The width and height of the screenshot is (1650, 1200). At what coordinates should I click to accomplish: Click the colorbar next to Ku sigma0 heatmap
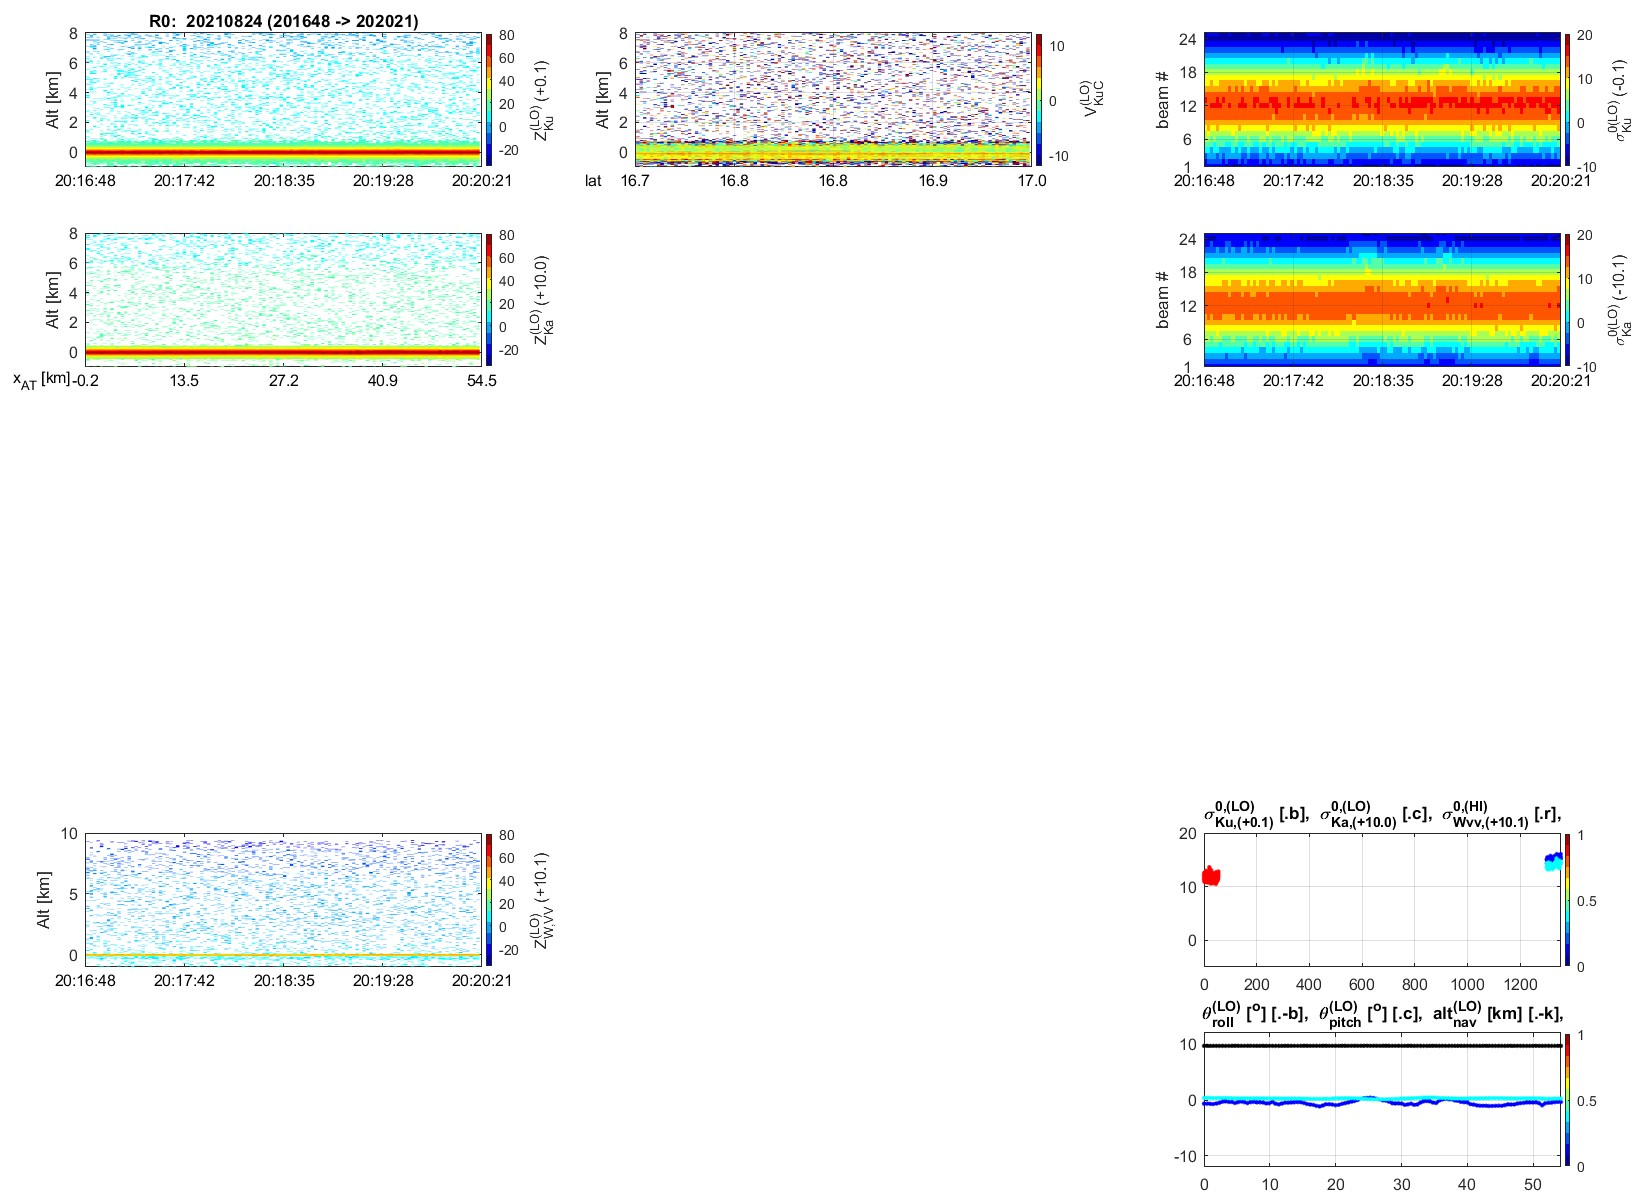coord(1568,98)
